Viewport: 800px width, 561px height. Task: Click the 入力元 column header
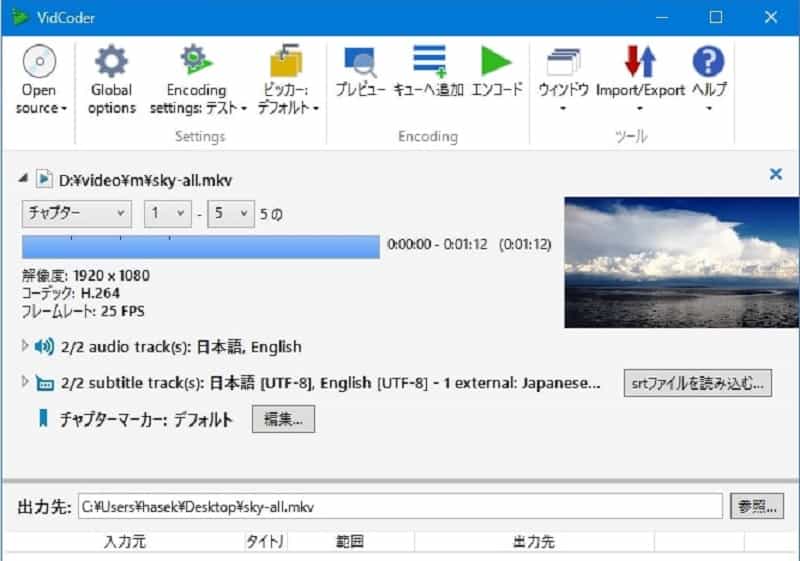pyautogui.click(x=125, y=541)
